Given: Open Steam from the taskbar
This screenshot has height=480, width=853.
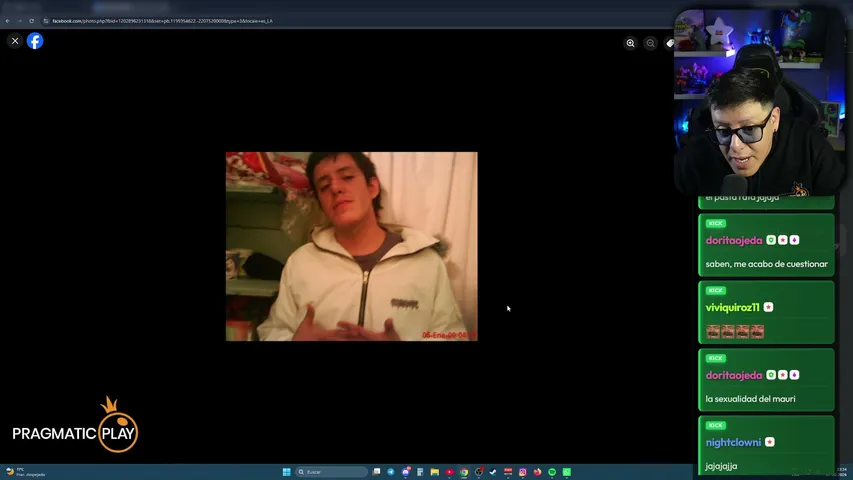Looking at the screenshot, I should tap(493, 472).
